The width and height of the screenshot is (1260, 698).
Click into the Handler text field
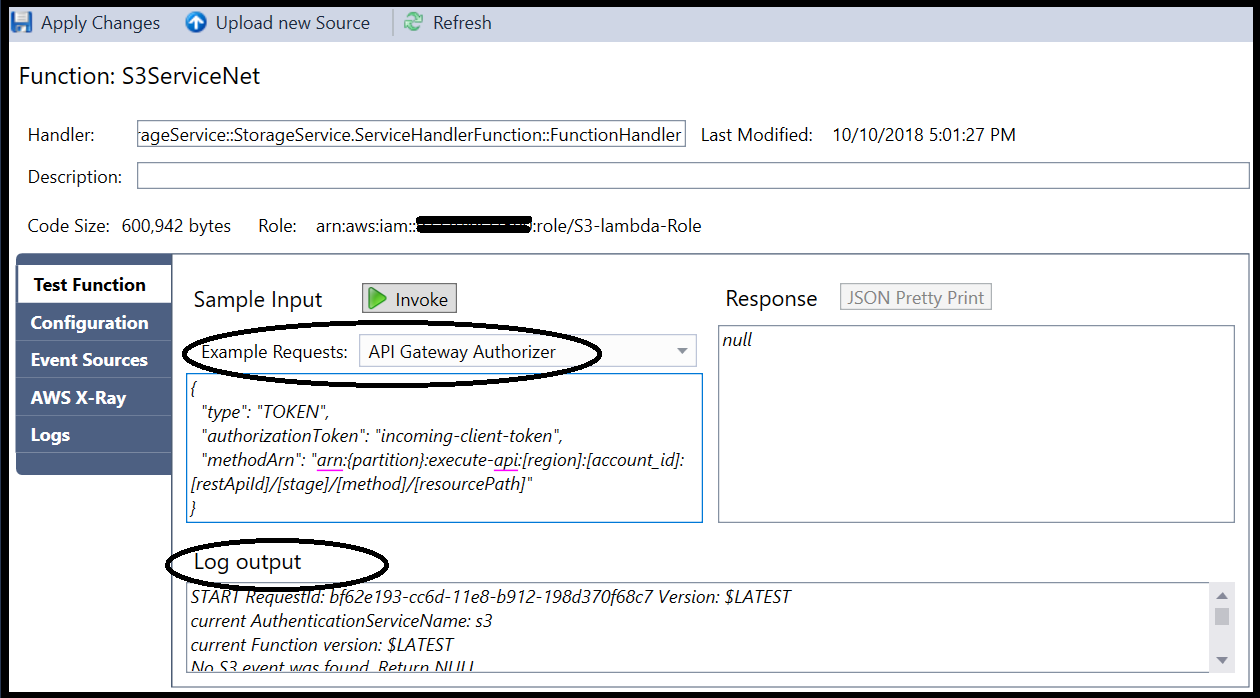(x=411, y=135)
